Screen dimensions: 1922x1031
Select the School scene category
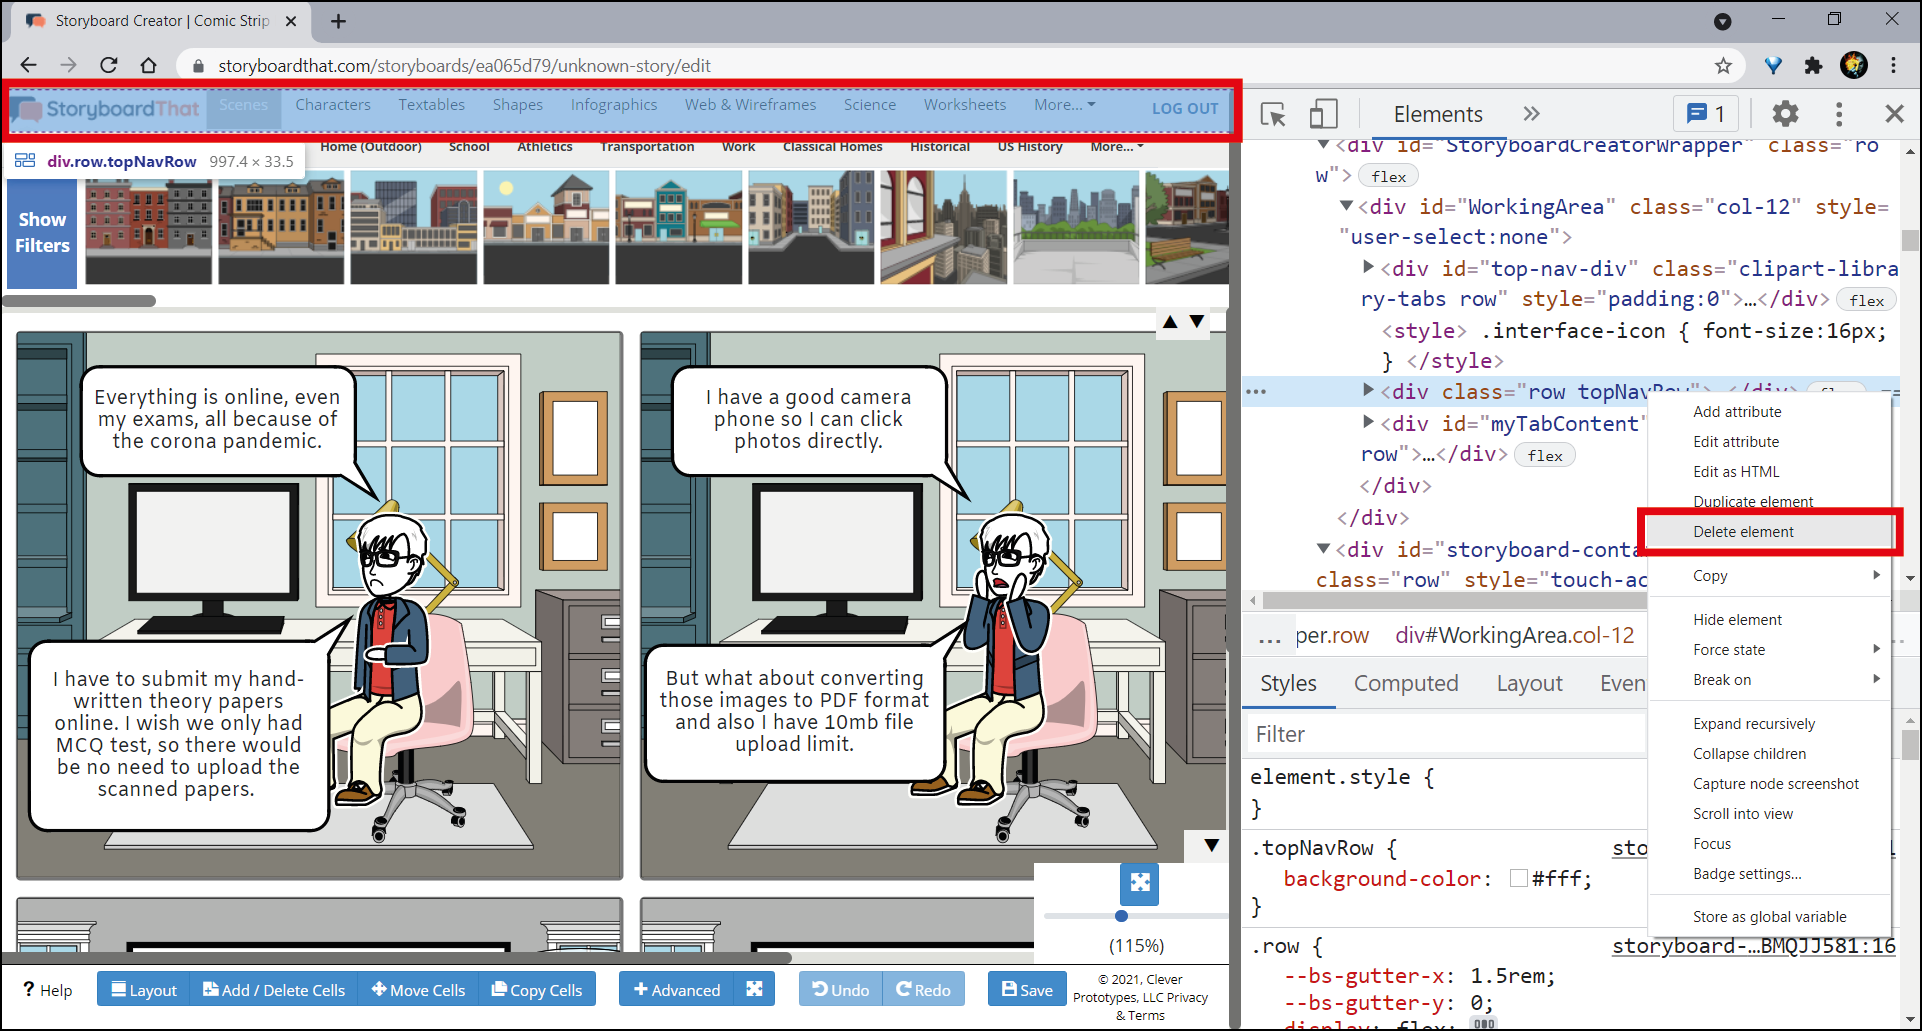point(469,147)
